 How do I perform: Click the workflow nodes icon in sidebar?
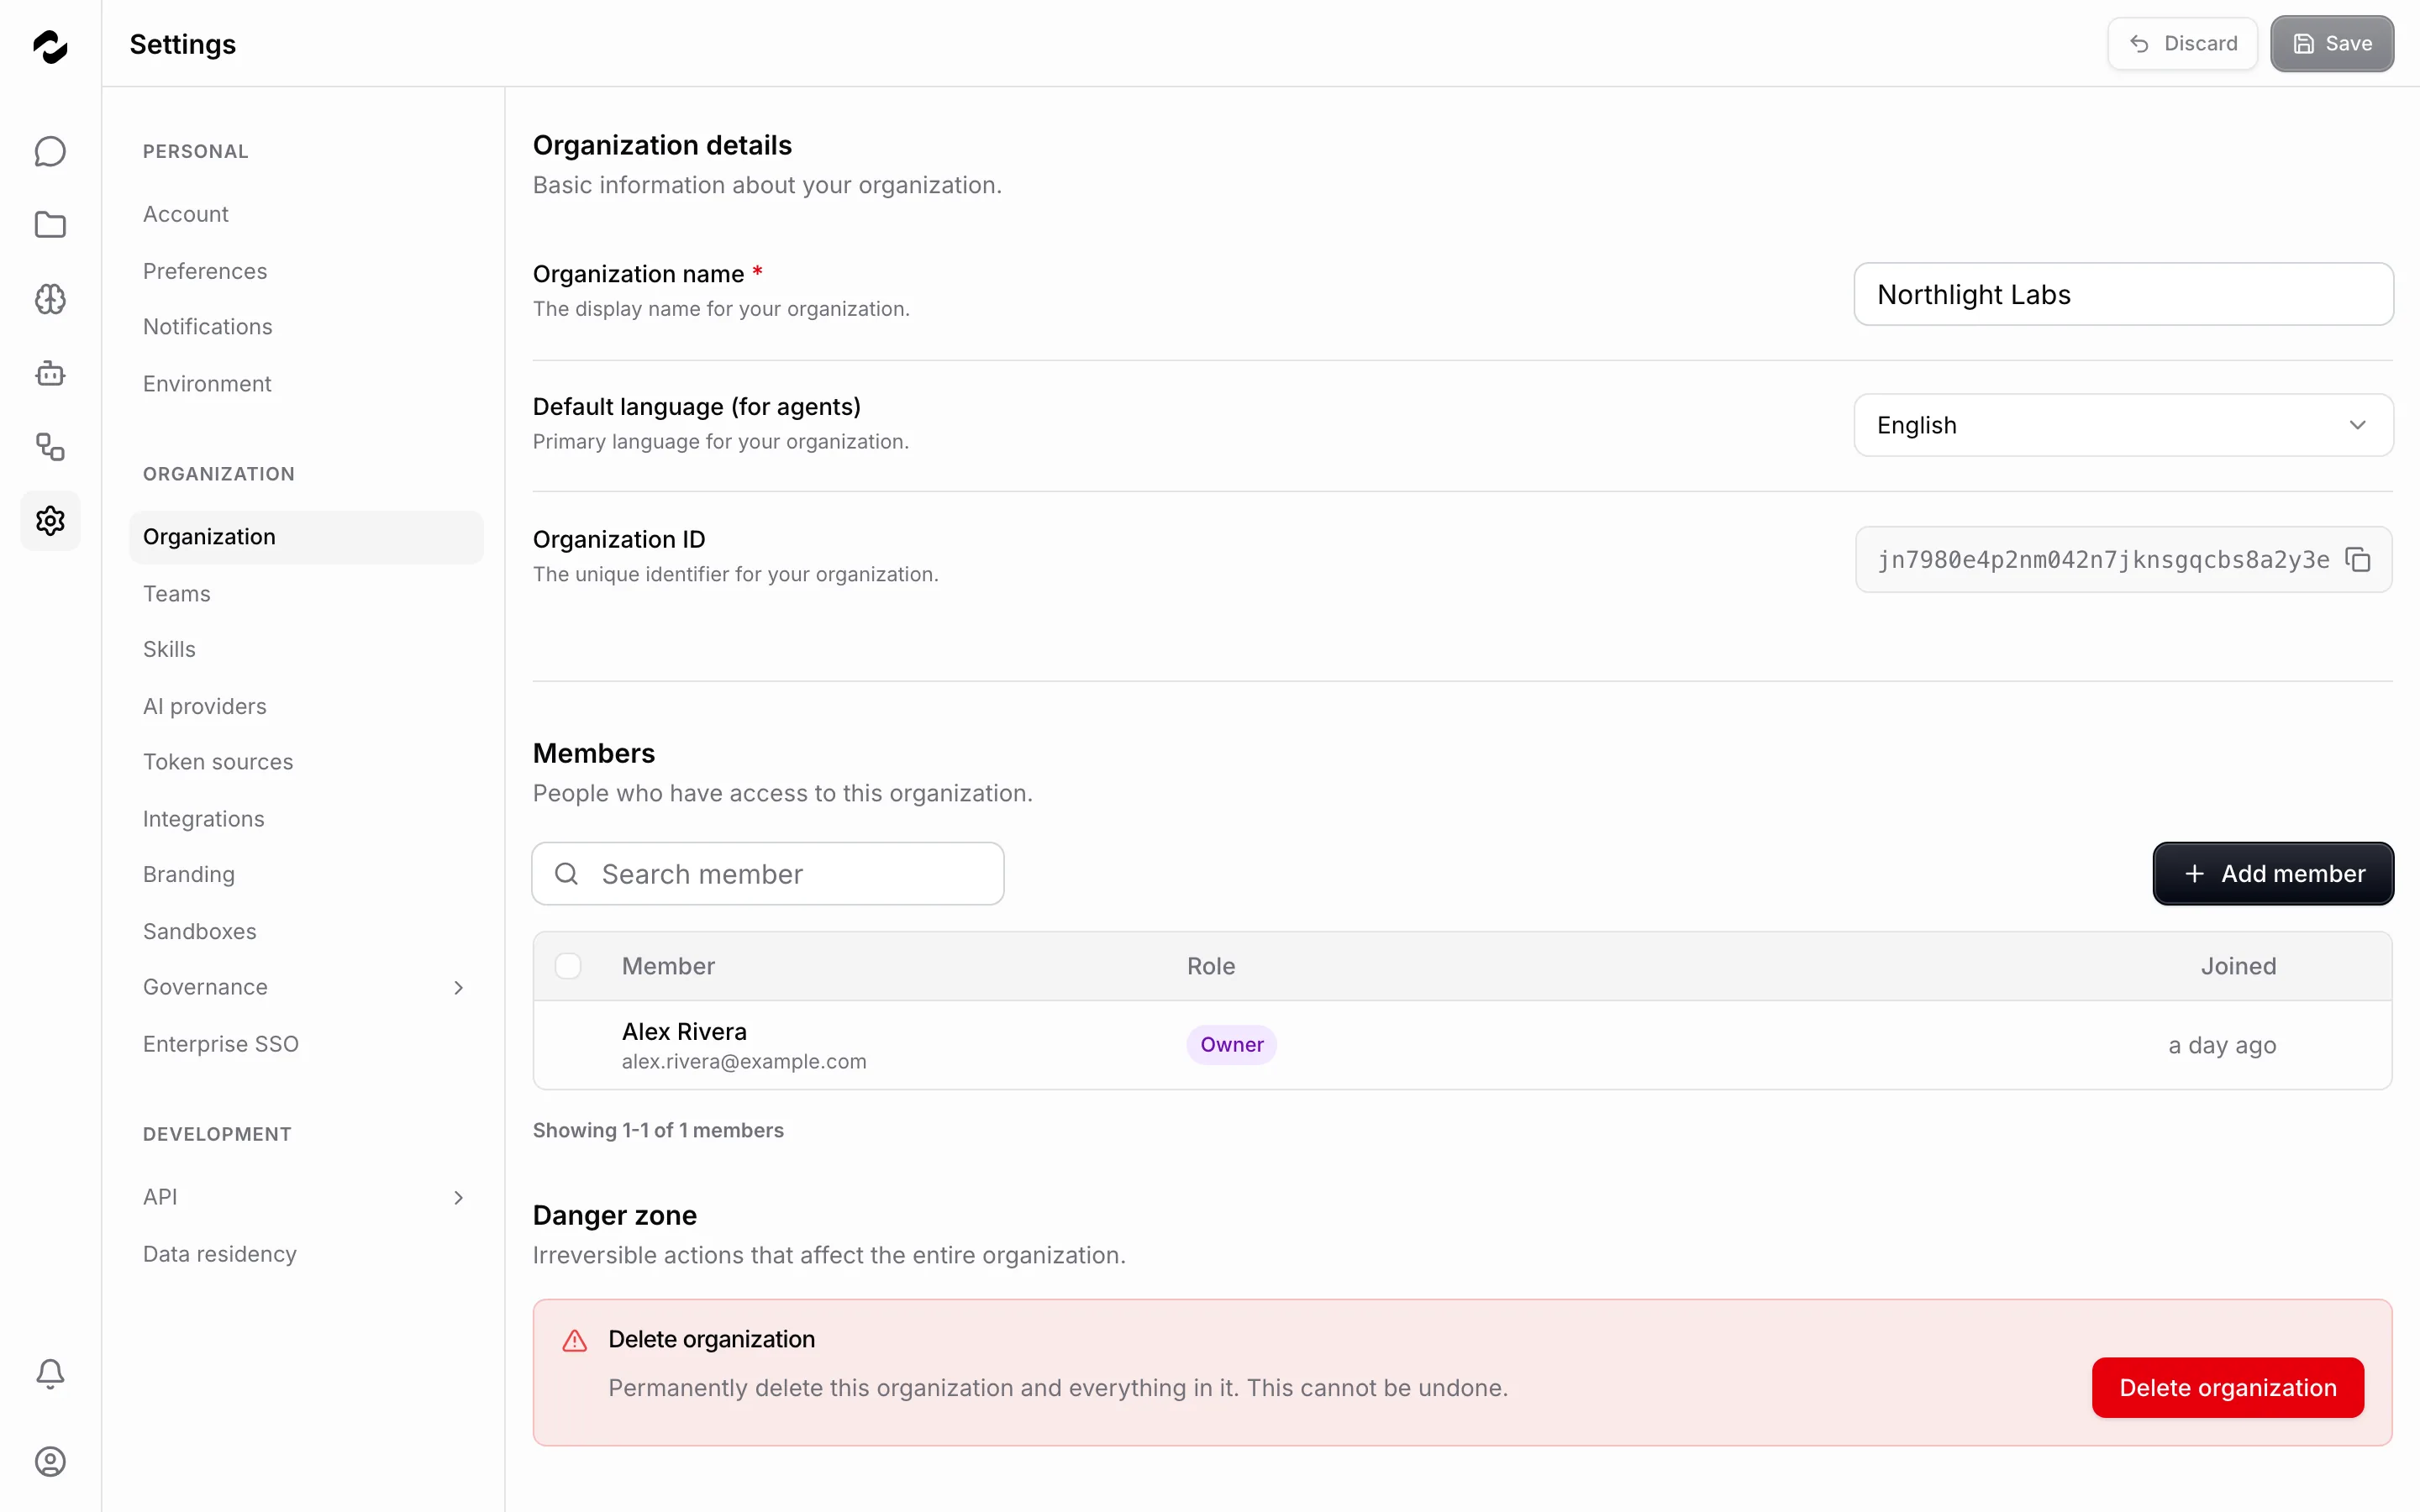[50, 447]
